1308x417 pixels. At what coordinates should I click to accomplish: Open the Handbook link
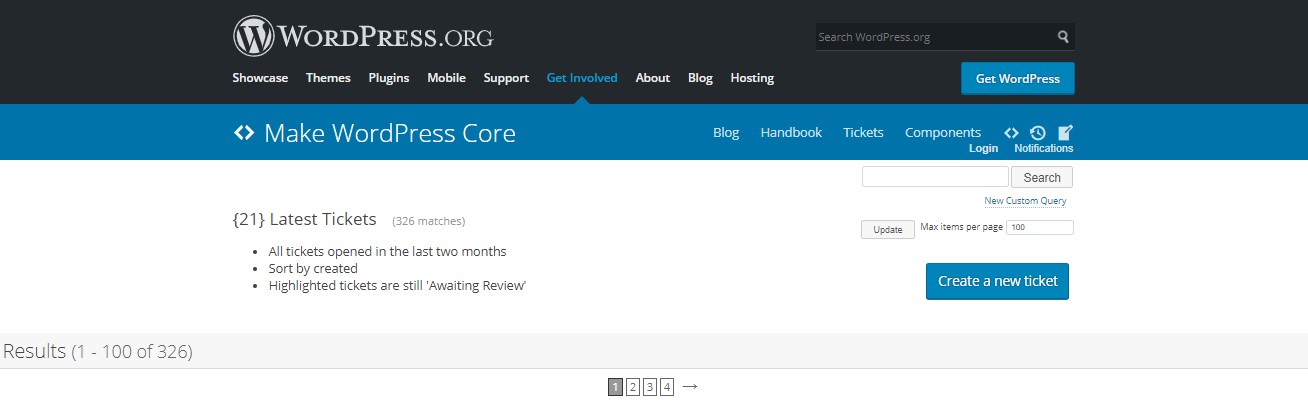click(791, 132)
